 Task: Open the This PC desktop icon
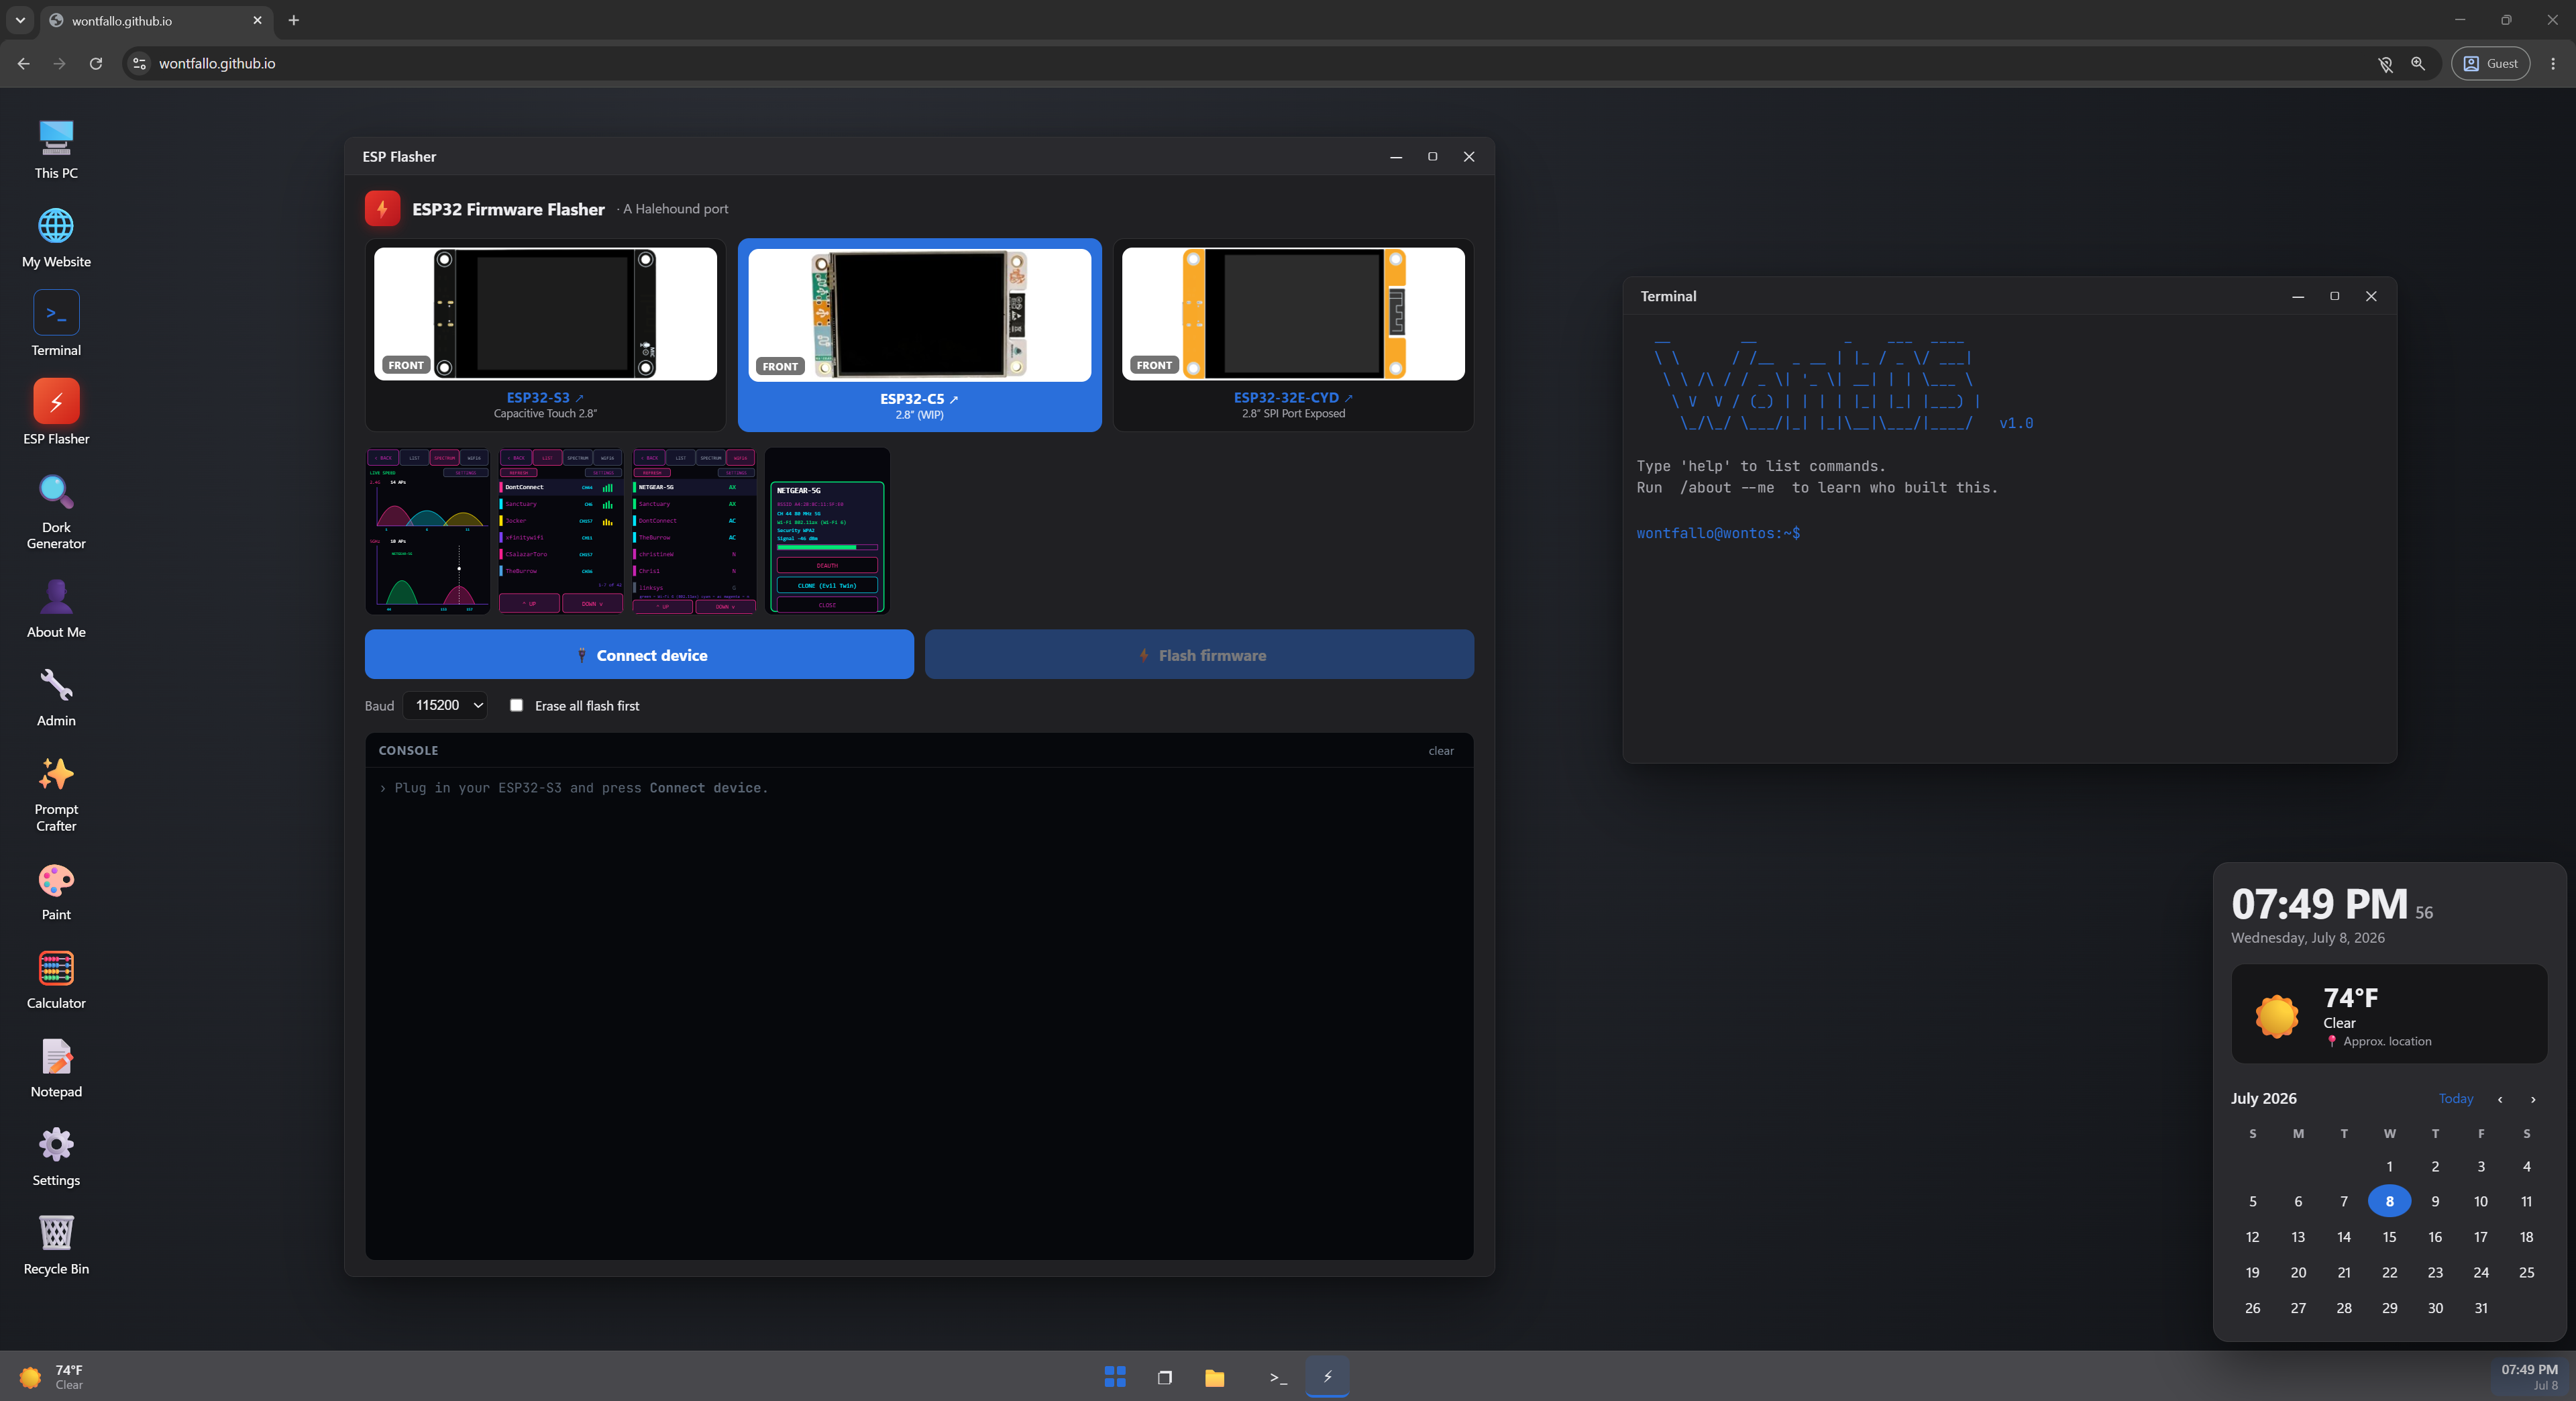click(56, 149)
